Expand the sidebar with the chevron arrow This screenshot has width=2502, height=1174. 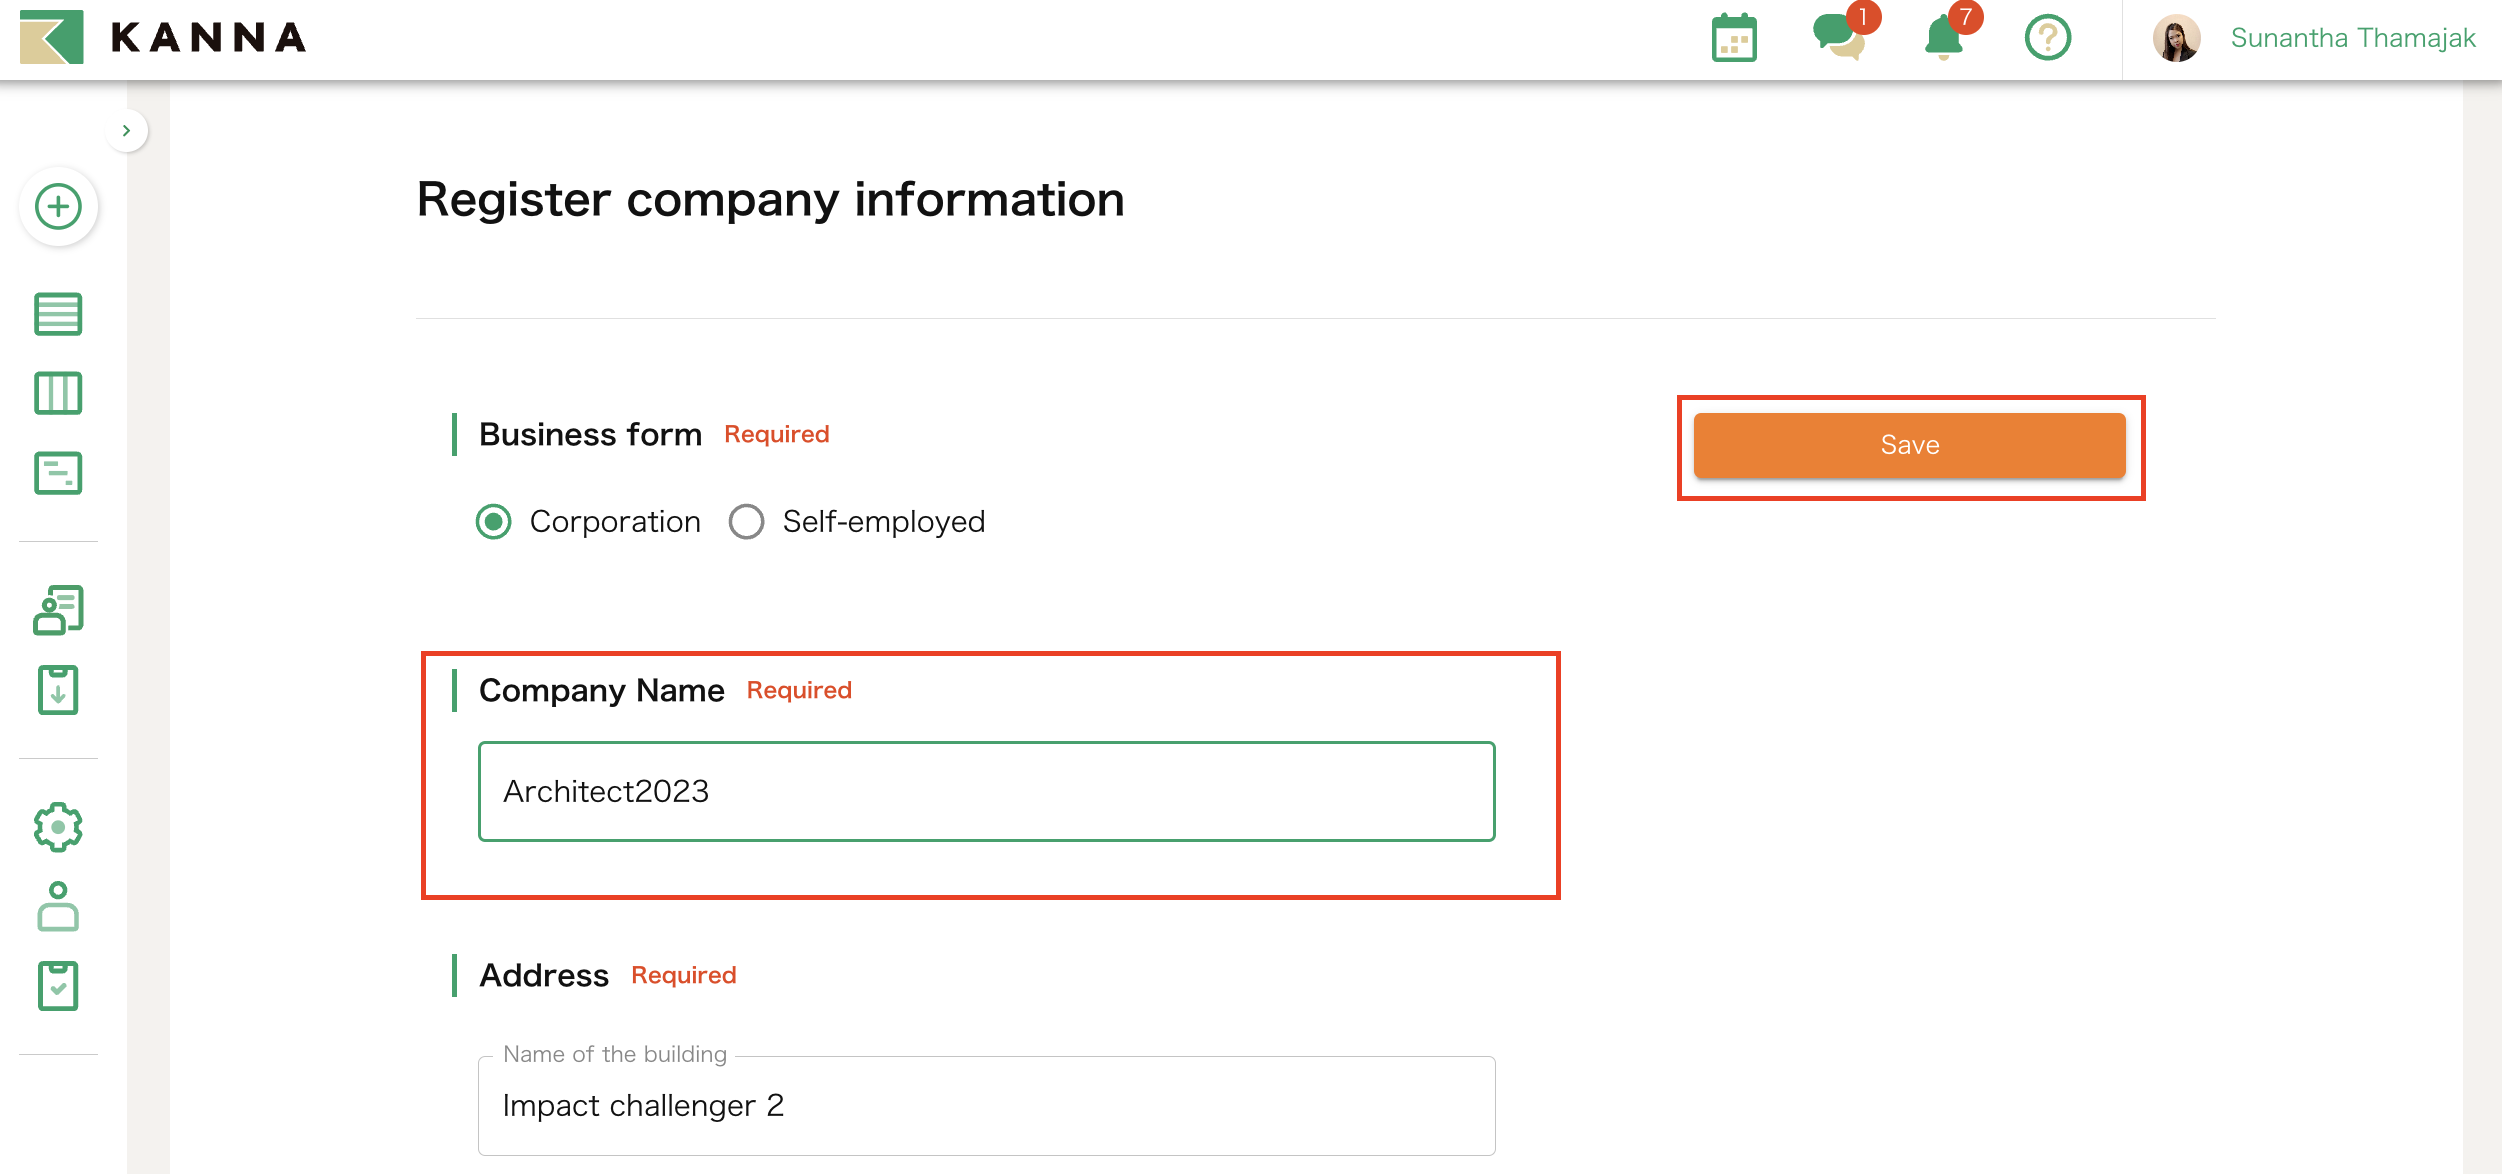[x=126, y=130]
